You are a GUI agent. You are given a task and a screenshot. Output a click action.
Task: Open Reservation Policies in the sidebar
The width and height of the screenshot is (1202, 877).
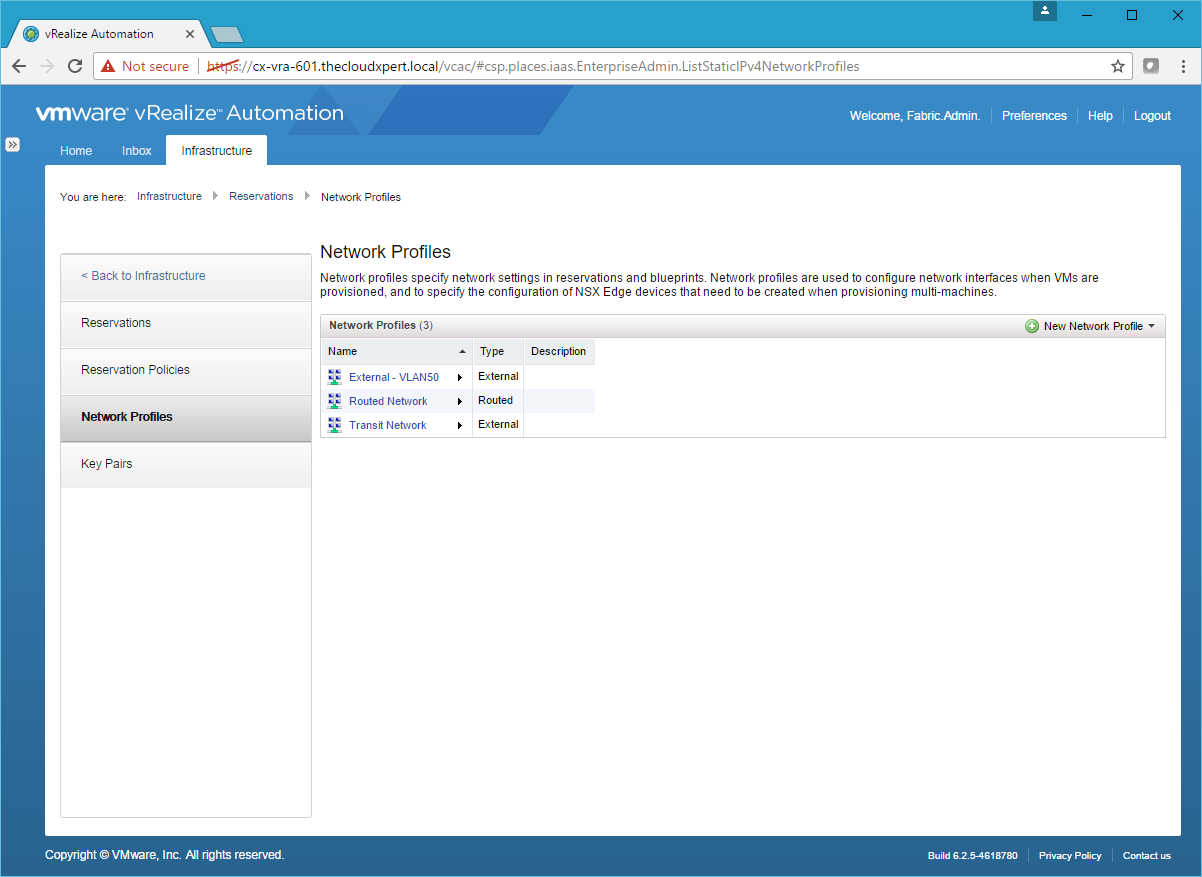135,370
